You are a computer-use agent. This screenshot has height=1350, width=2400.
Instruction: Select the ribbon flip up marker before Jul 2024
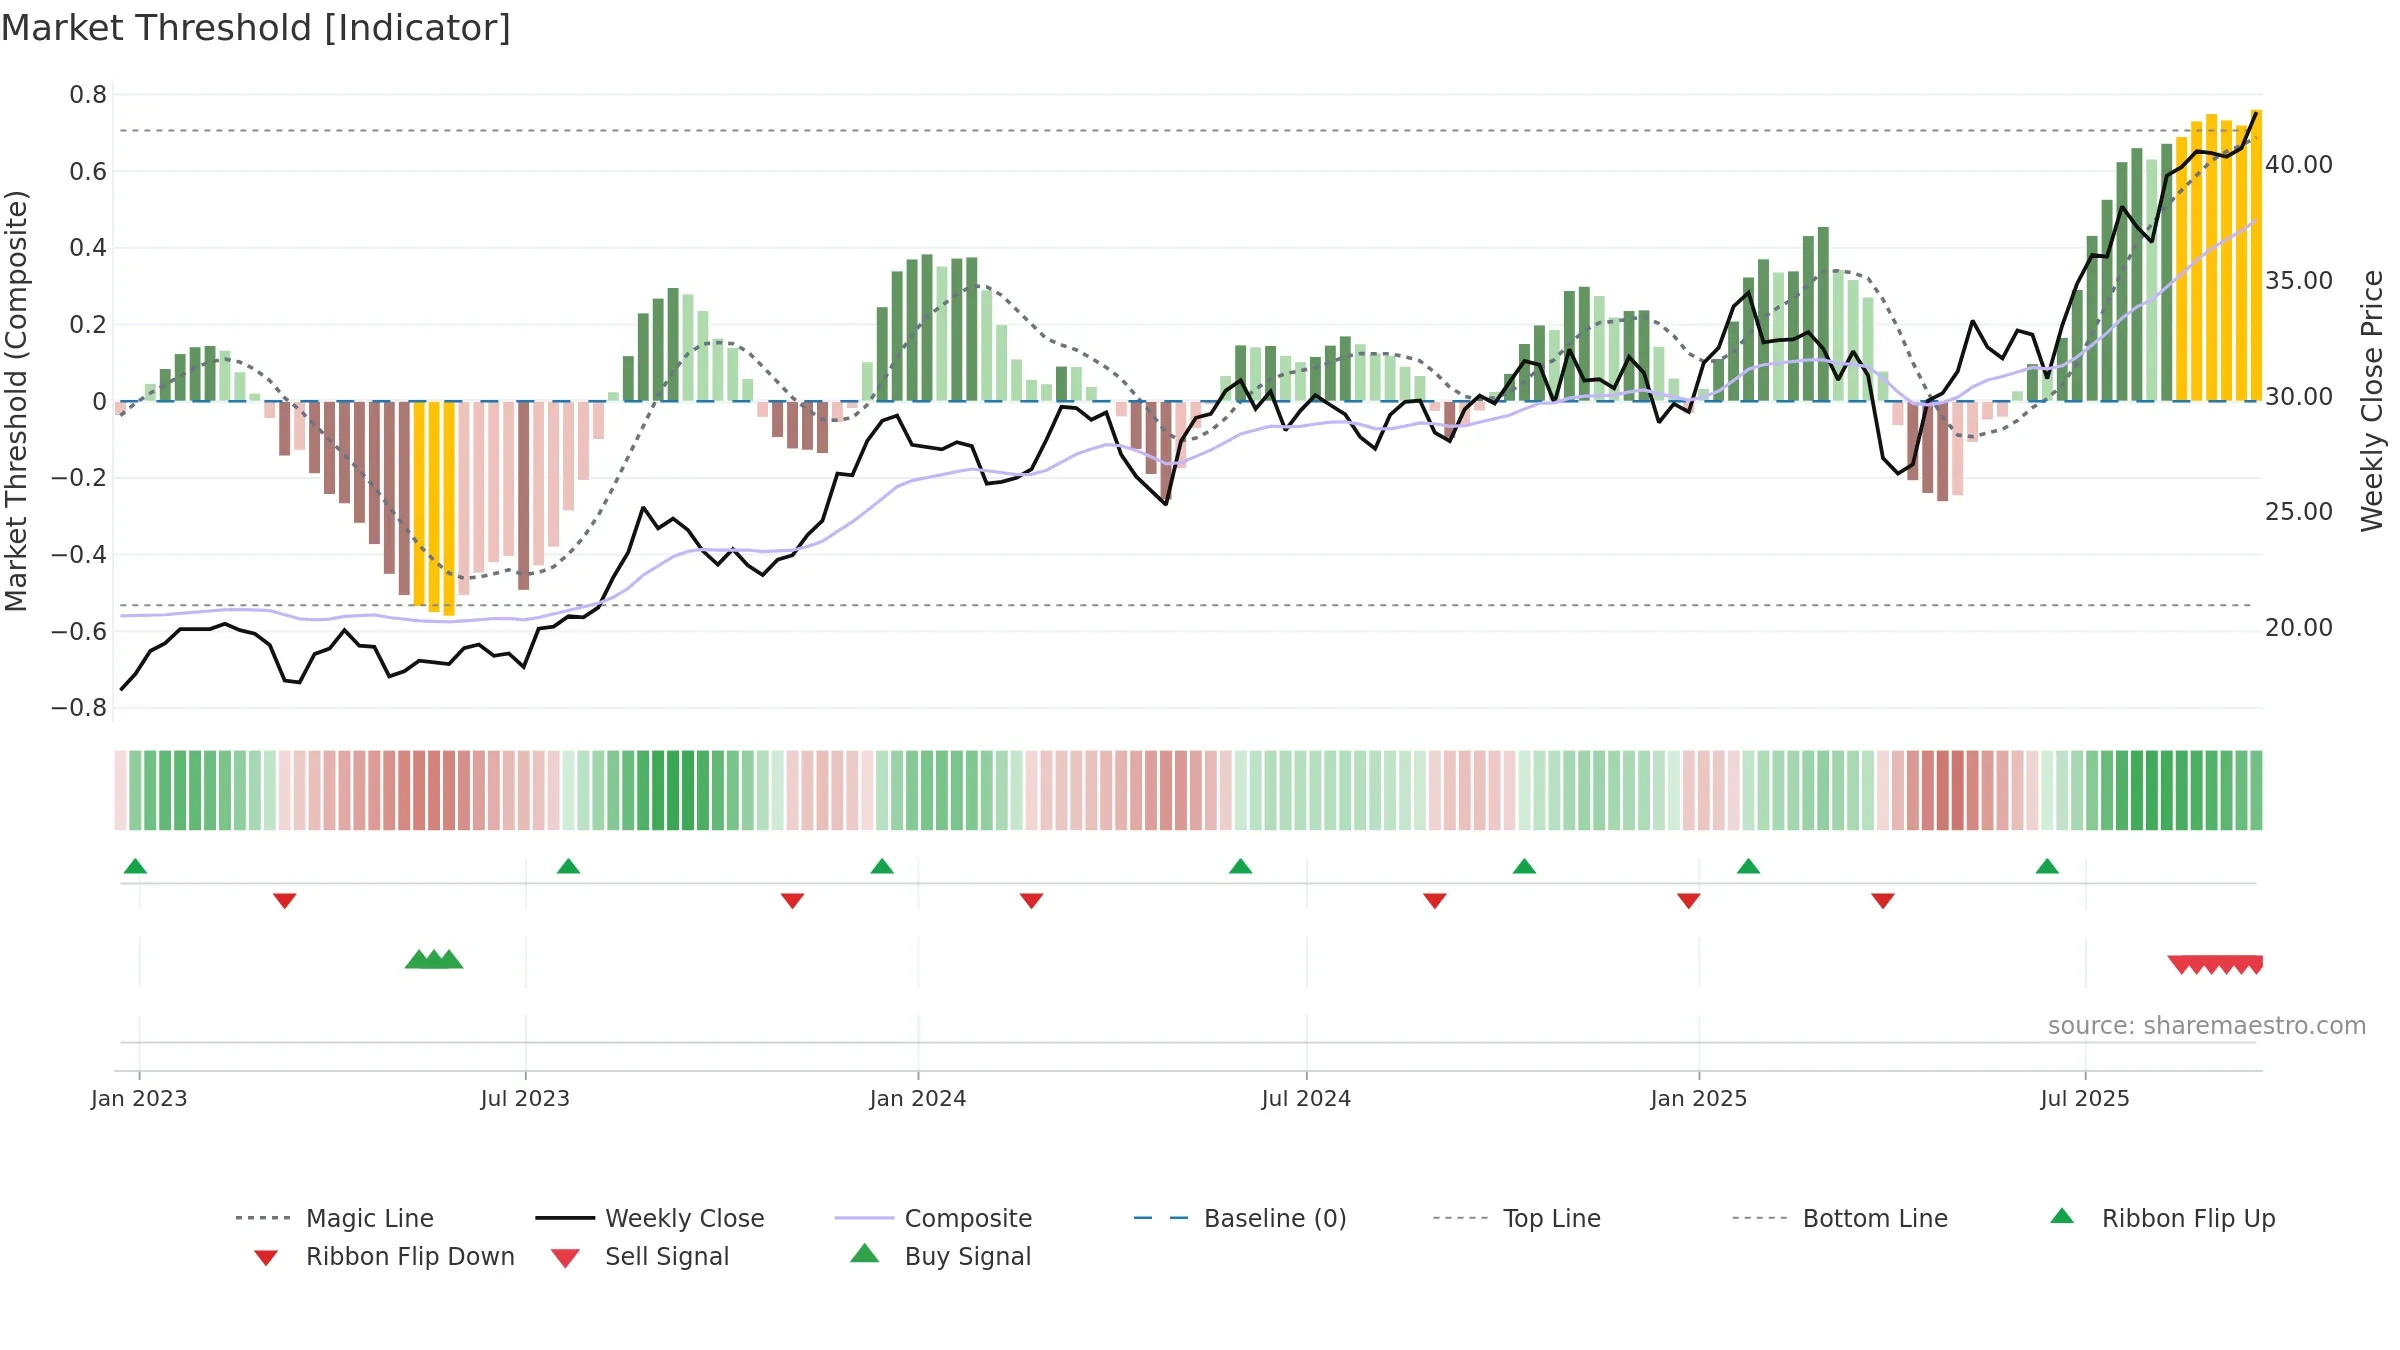[1240, 866]
